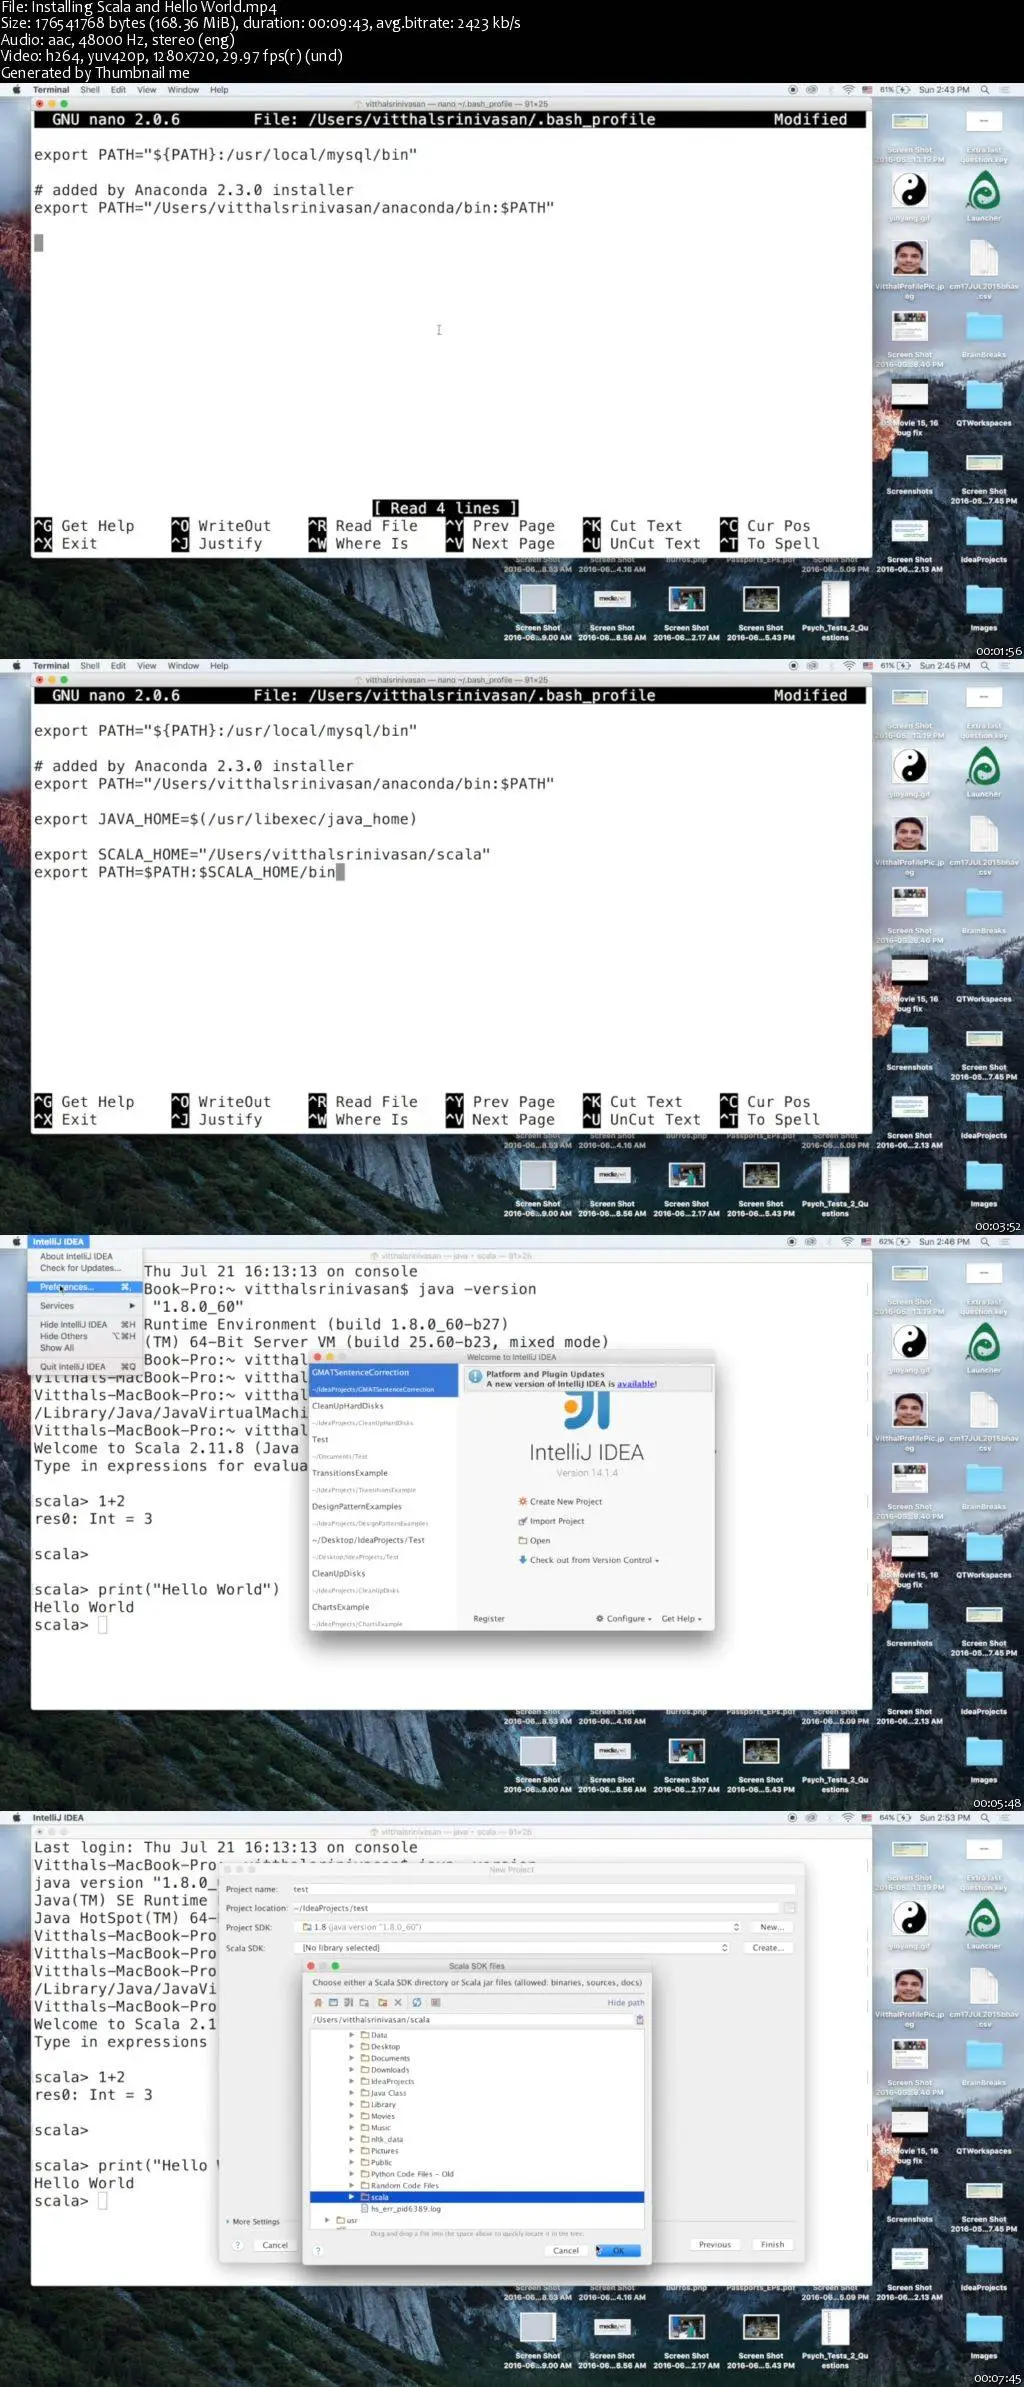Click the 'export SCALA_HOME' line in nano
Image resolution: width=1024 pixels, height=2387 pixels.
[262, 855]
